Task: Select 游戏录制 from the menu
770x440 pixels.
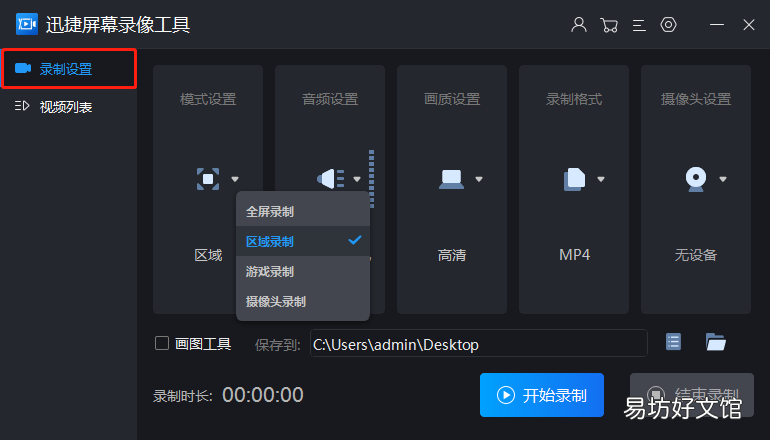Action: click(x=303, y=271)
